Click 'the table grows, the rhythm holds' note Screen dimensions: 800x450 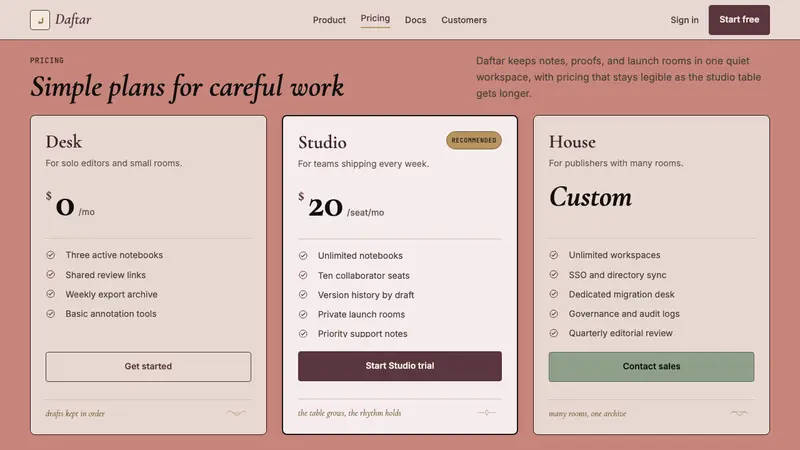point(349,413)
